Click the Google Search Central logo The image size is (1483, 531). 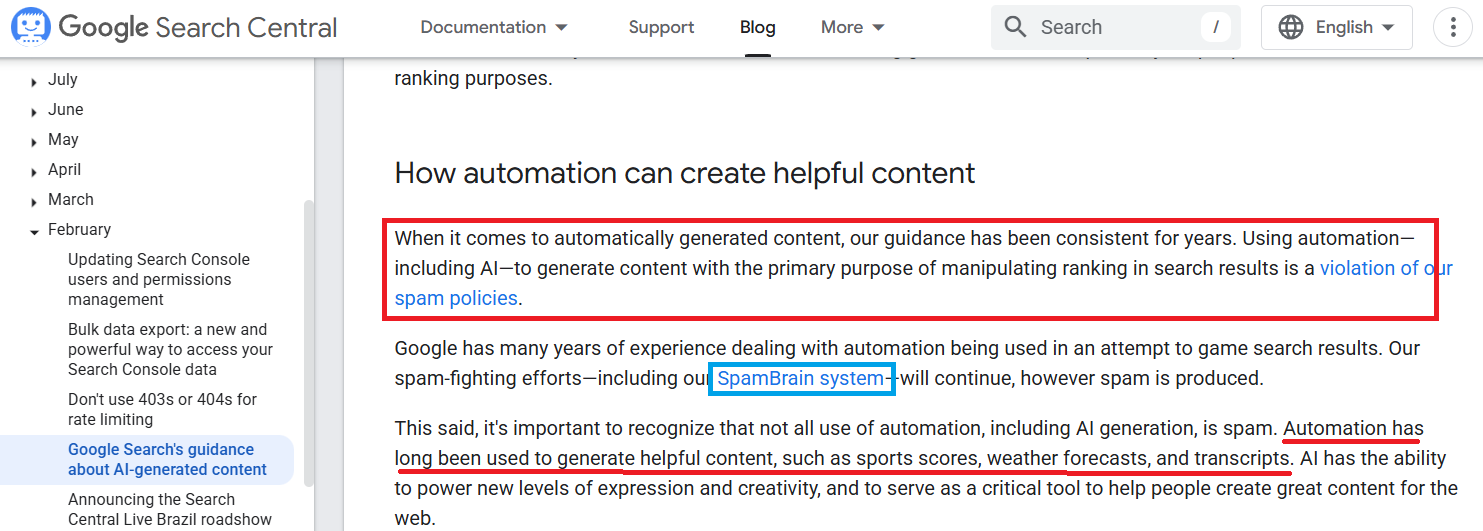coord(174,27)
